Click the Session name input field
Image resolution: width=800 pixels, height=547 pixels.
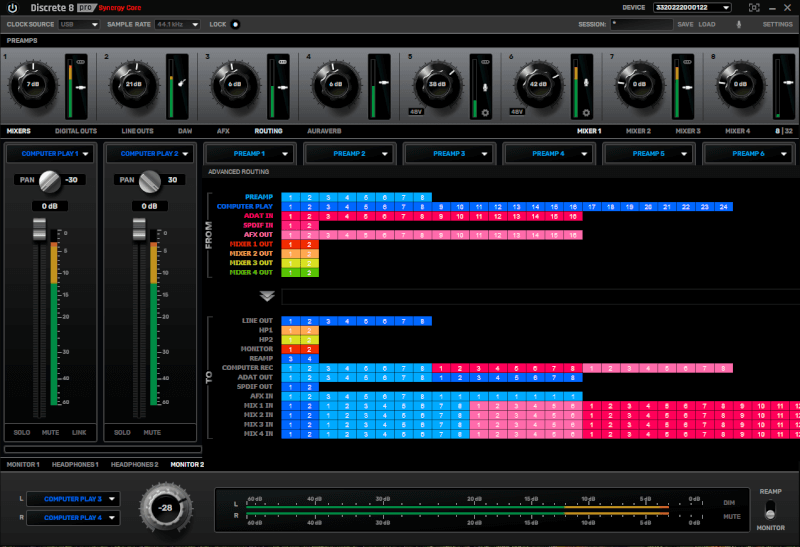[x=640, y=24]
